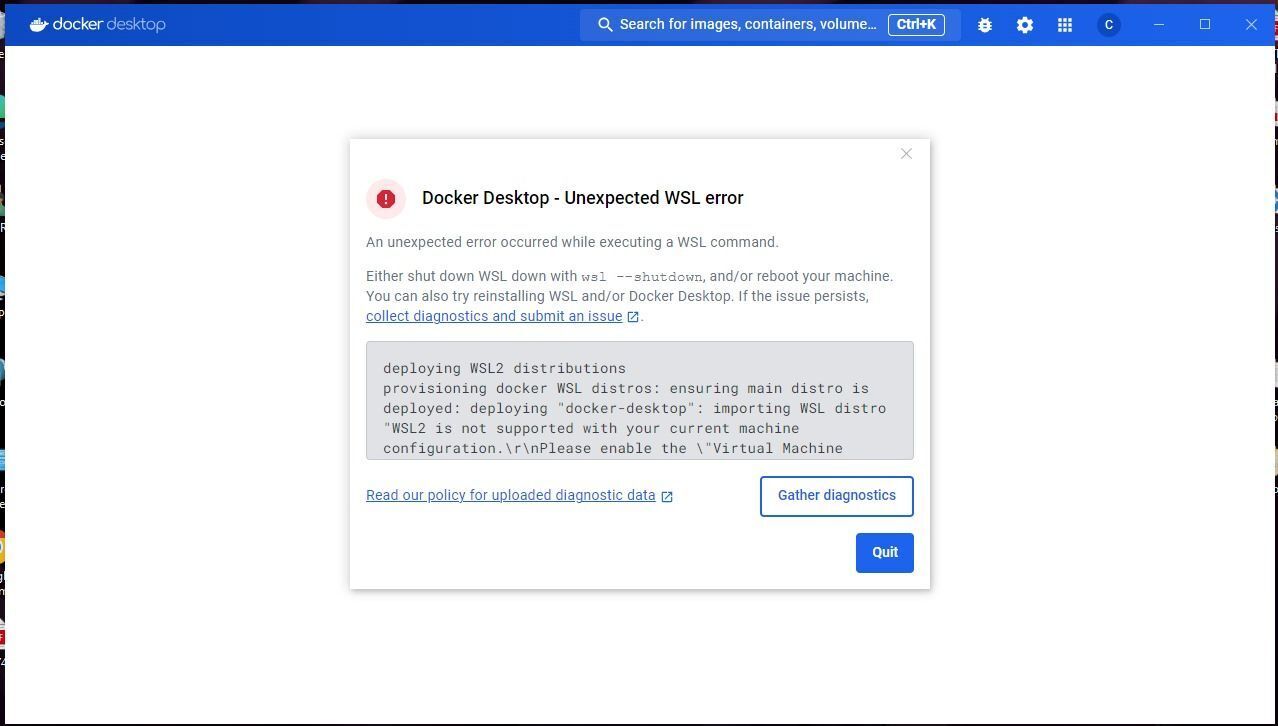
Task: Dismiss the WSL error dialog with the X
Action: (906, 153)
